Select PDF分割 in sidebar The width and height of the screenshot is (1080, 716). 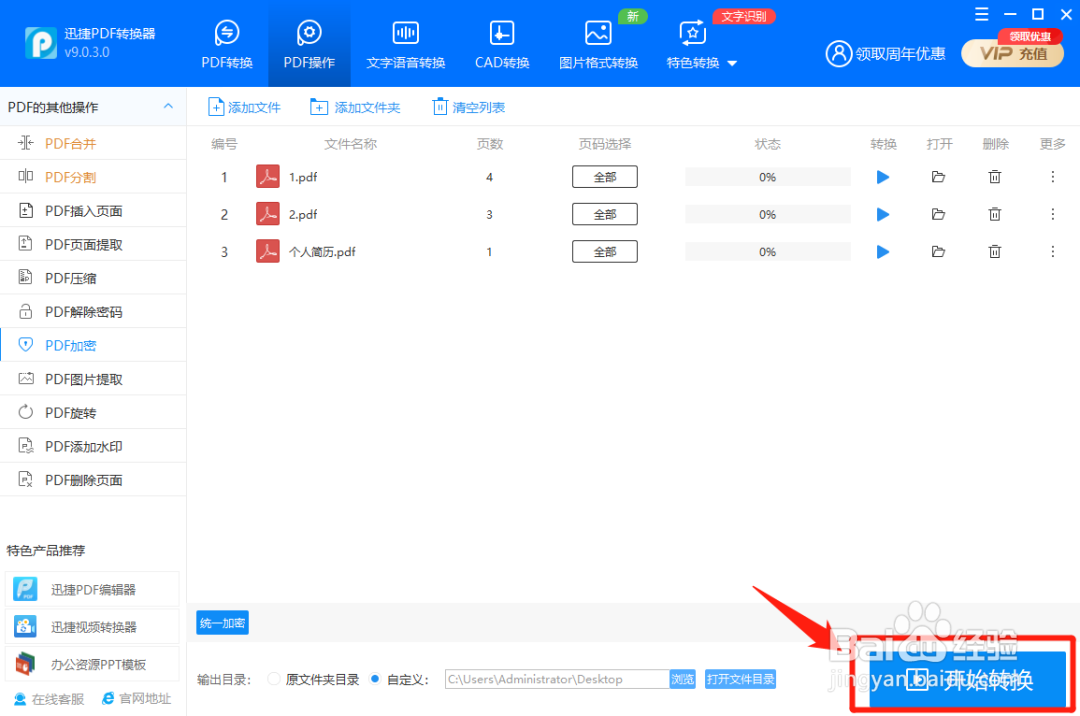point(93,177)
